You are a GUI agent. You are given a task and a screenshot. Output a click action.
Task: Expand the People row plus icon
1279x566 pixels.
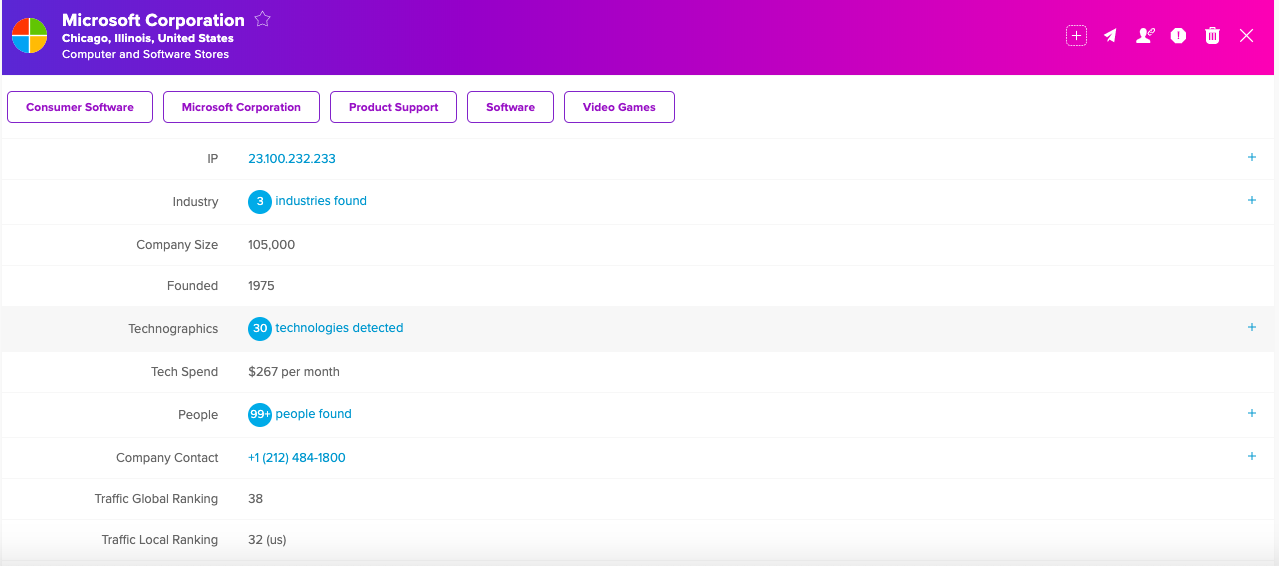[1251, 413]
